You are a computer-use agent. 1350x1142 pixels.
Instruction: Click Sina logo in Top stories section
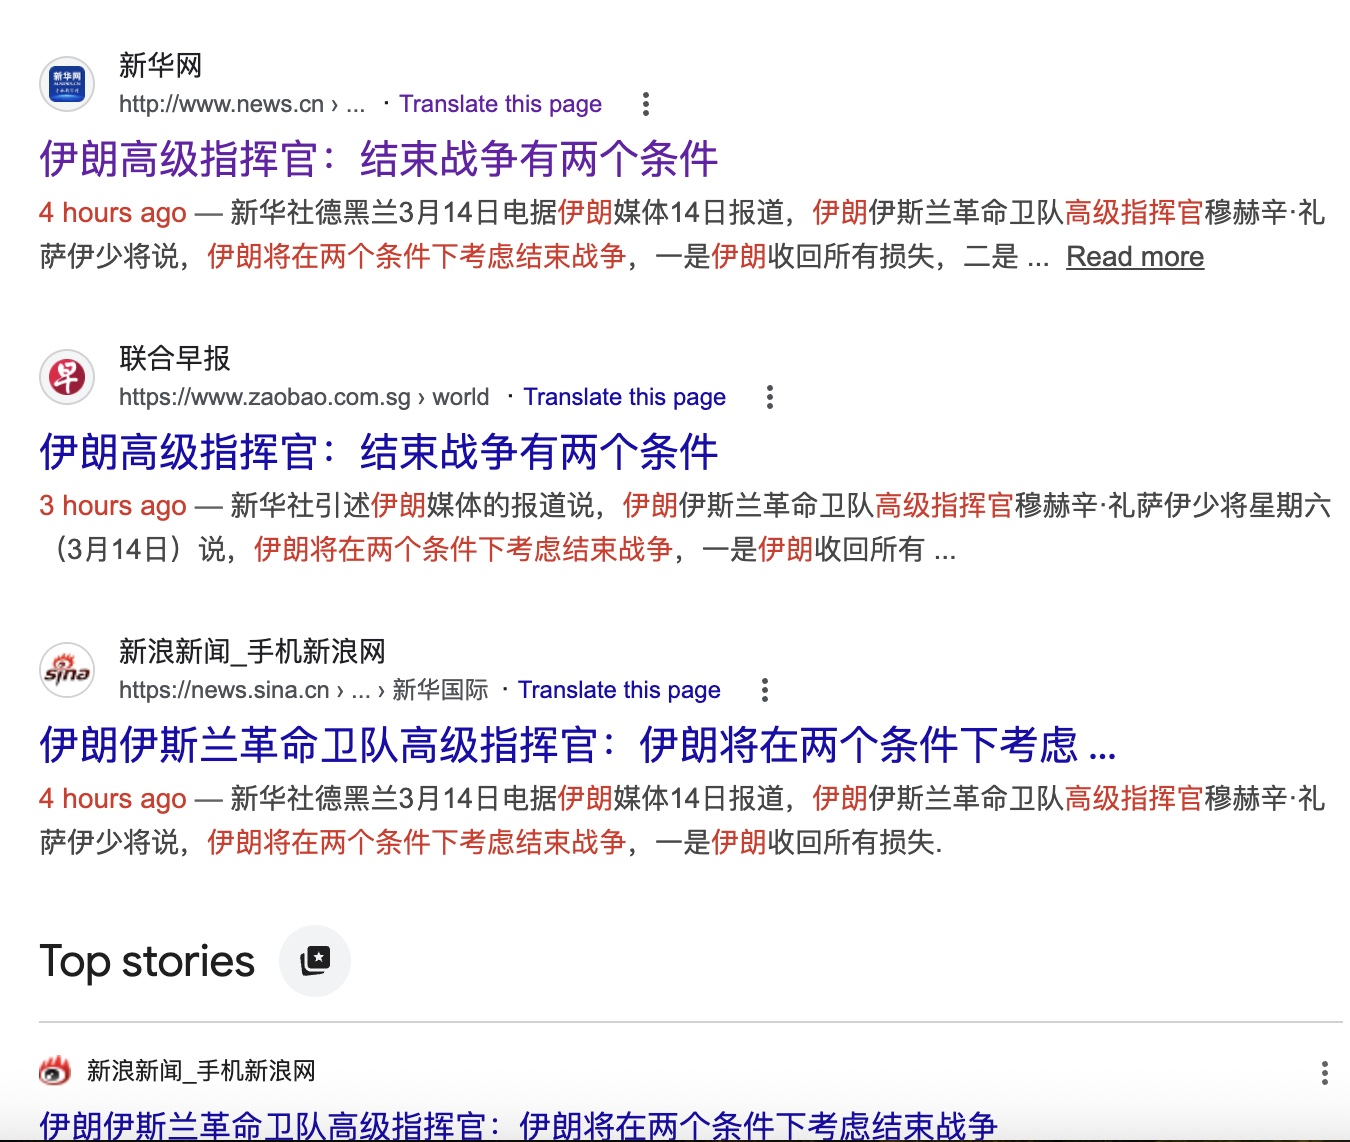(55, 1071)
